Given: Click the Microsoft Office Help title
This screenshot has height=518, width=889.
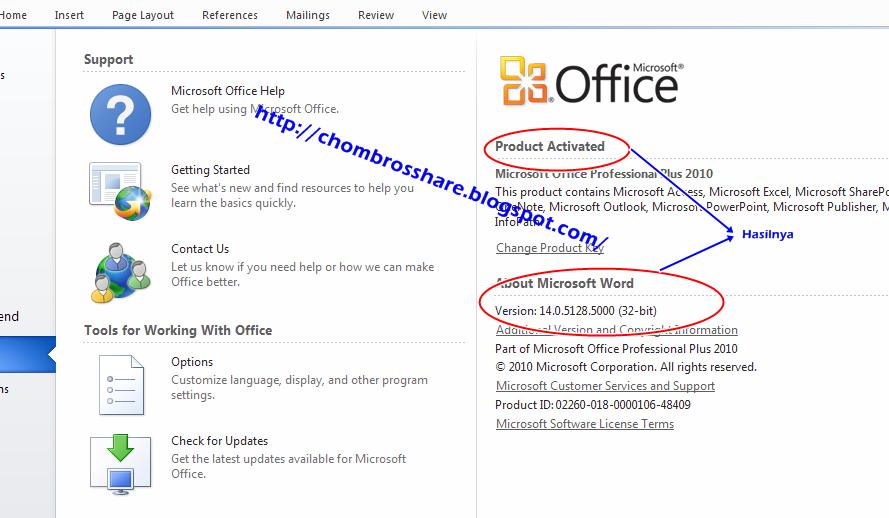Looking at the screenshot, I should [228, 91].
